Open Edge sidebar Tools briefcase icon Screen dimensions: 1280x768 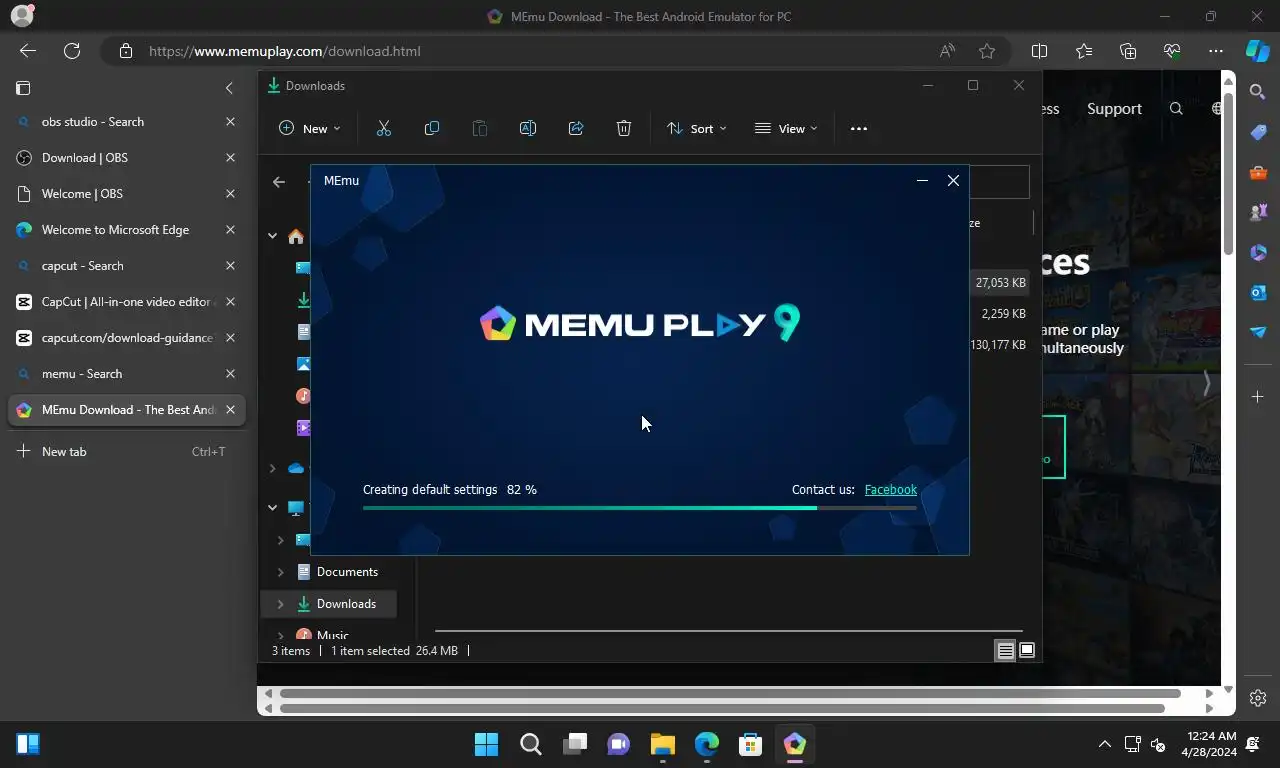[1258, 172]
